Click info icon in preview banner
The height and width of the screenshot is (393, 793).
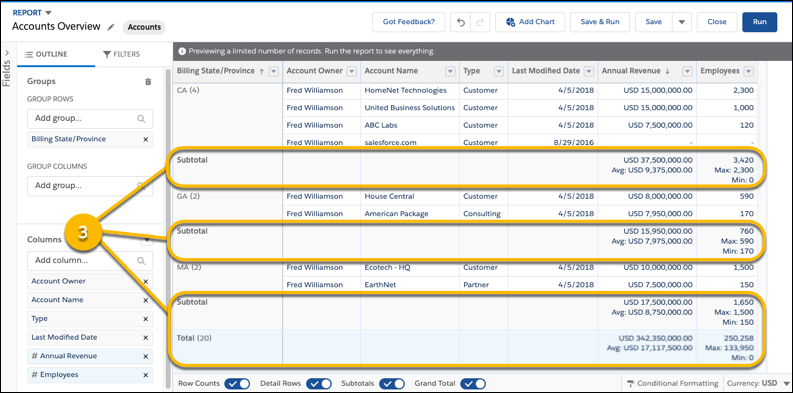pyautogui.click(x=182, y=52)
